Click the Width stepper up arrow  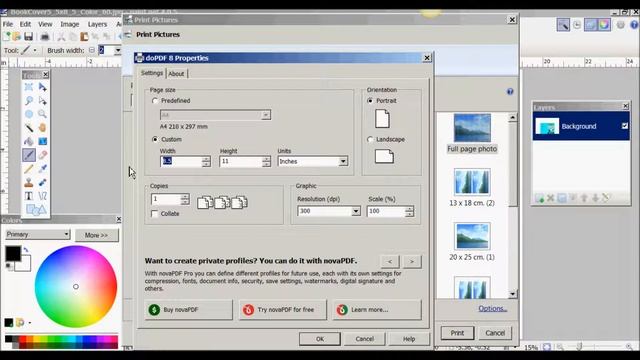tap(206, 159)
